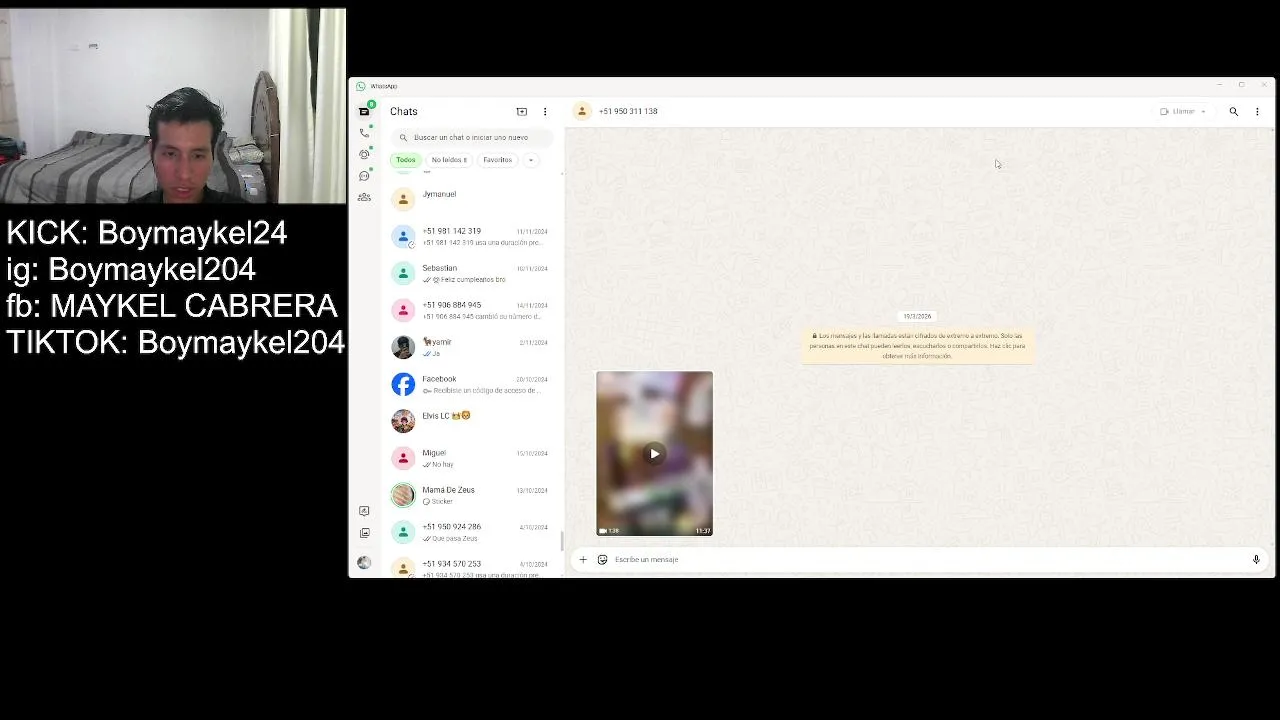The image size is (1280, 720).
Task: Play the blurred video message
Action: 654,454
